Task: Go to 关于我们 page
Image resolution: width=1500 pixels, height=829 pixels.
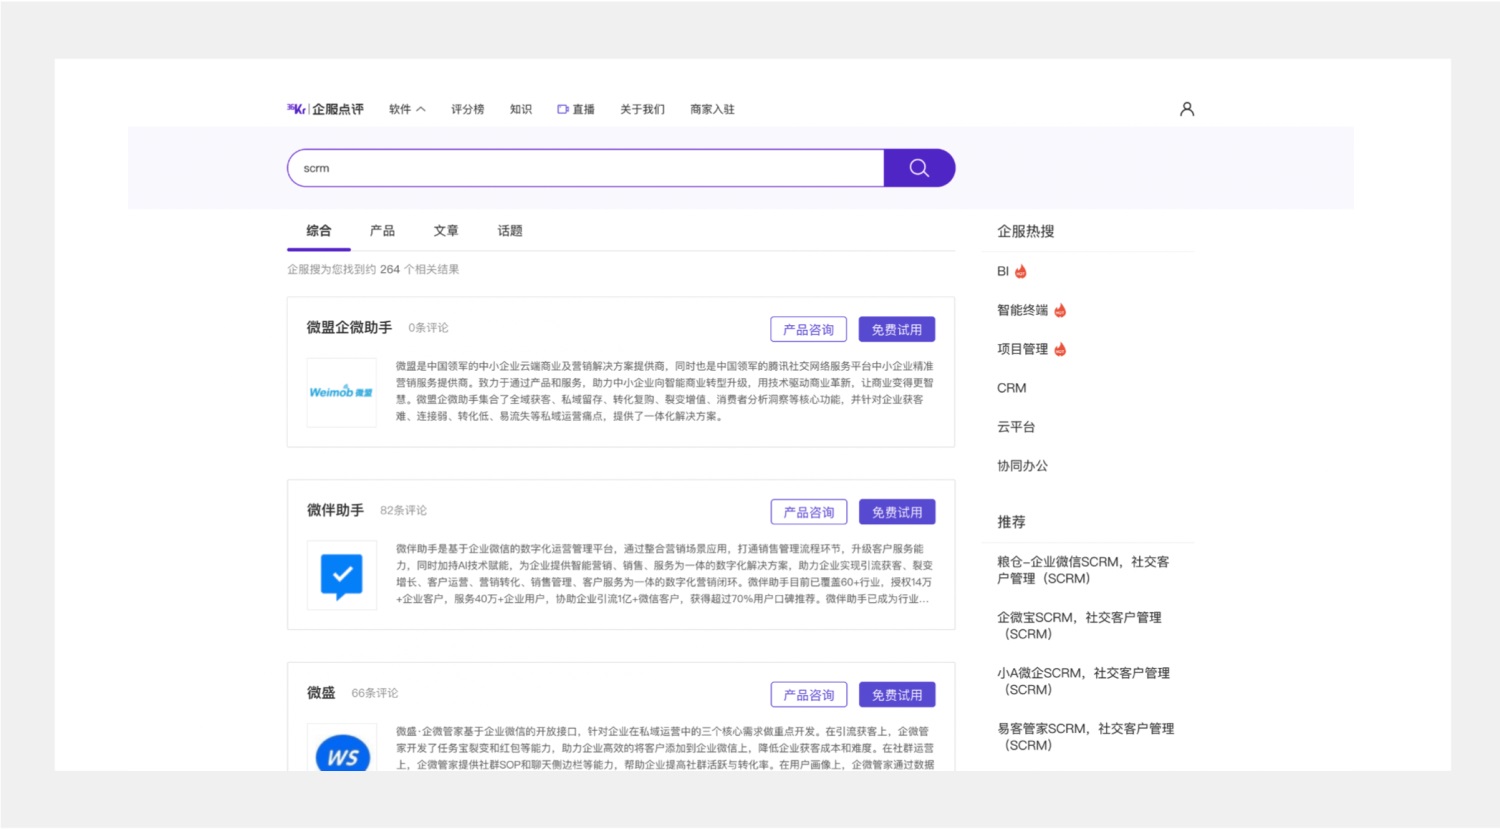Action: click(642, 109)
